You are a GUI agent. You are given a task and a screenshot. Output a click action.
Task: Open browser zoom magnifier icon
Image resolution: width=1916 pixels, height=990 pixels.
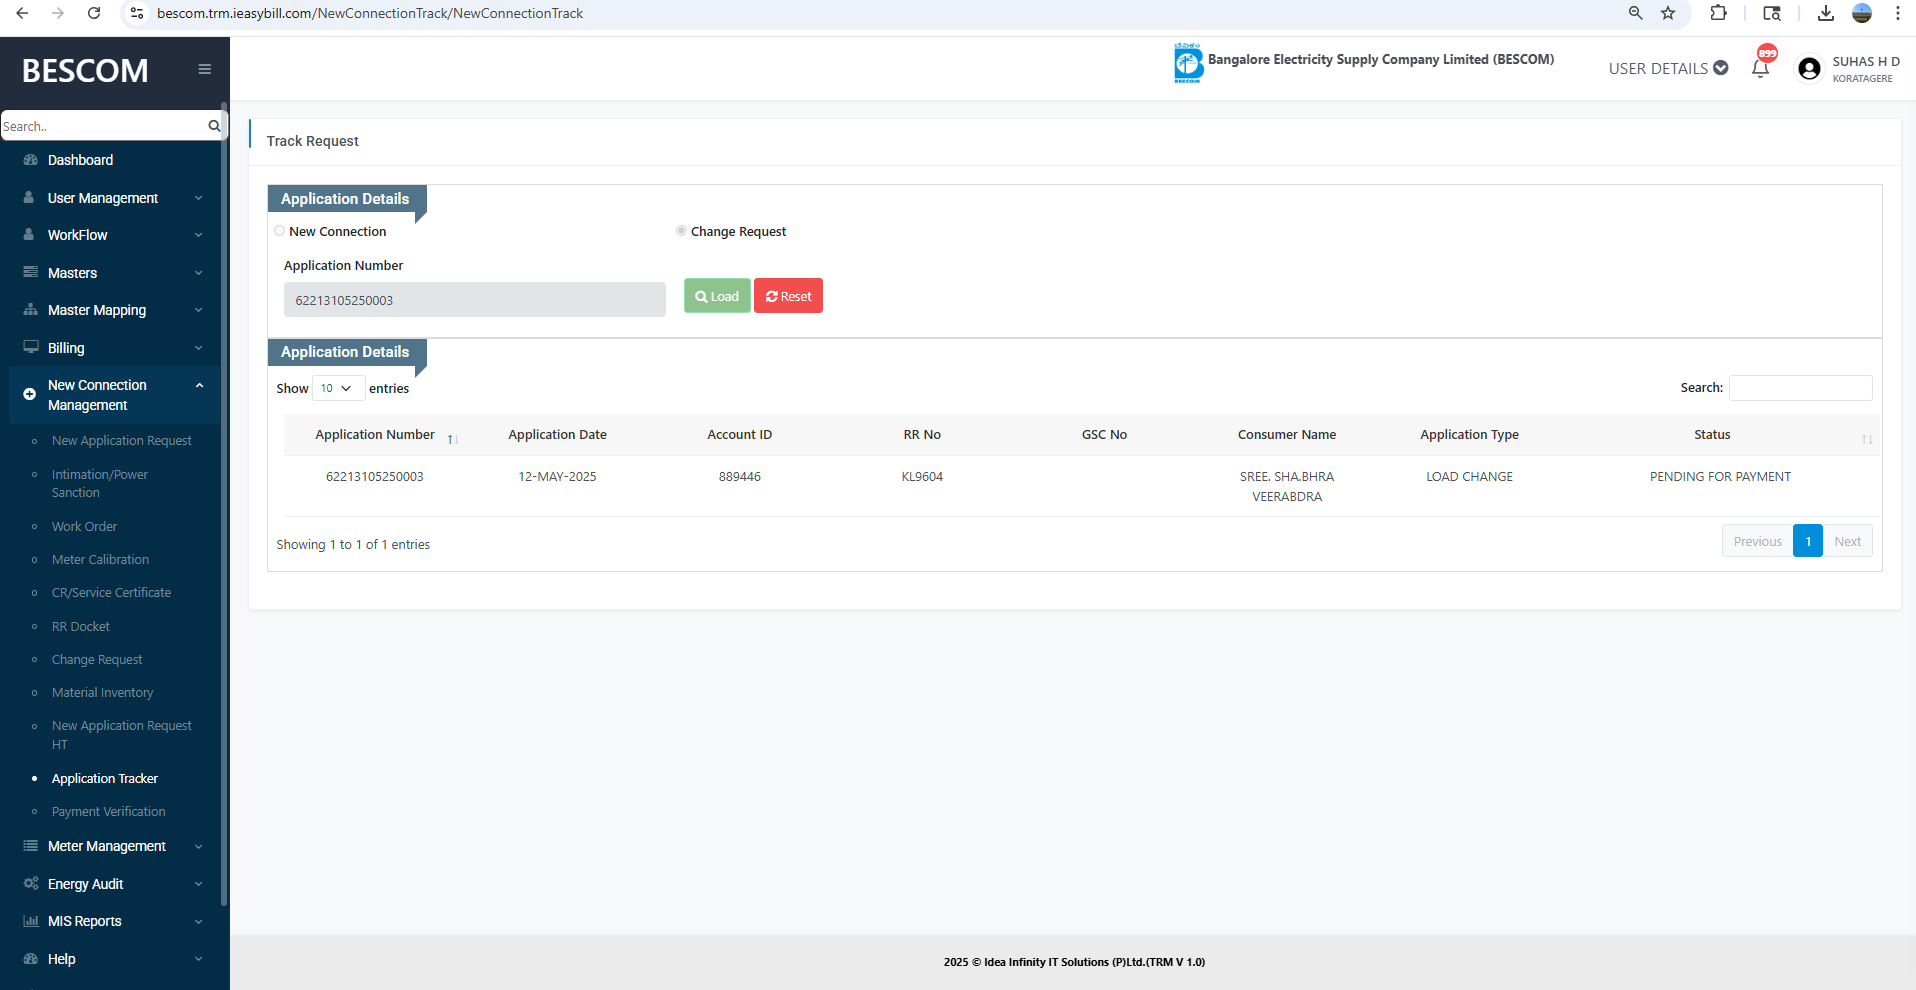[x=1636, y=13]
